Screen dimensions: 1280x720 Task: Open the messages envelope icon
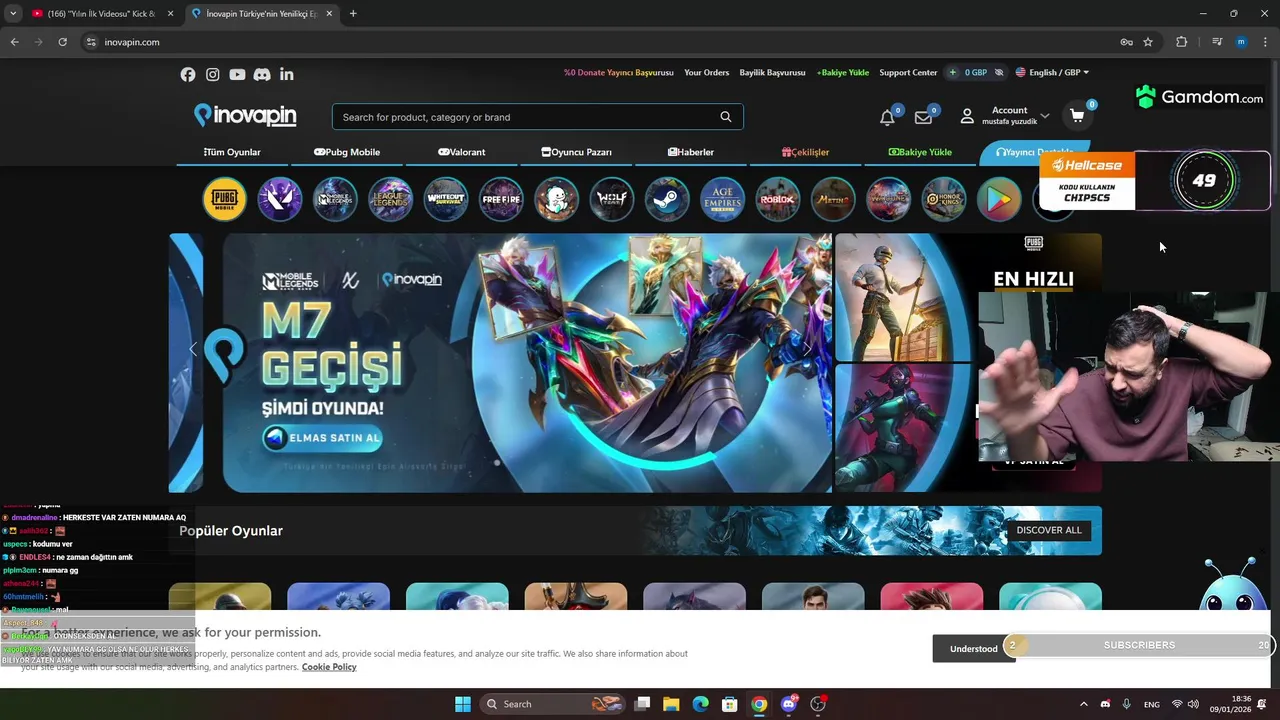pyautogui.click(x=923, y=117)
